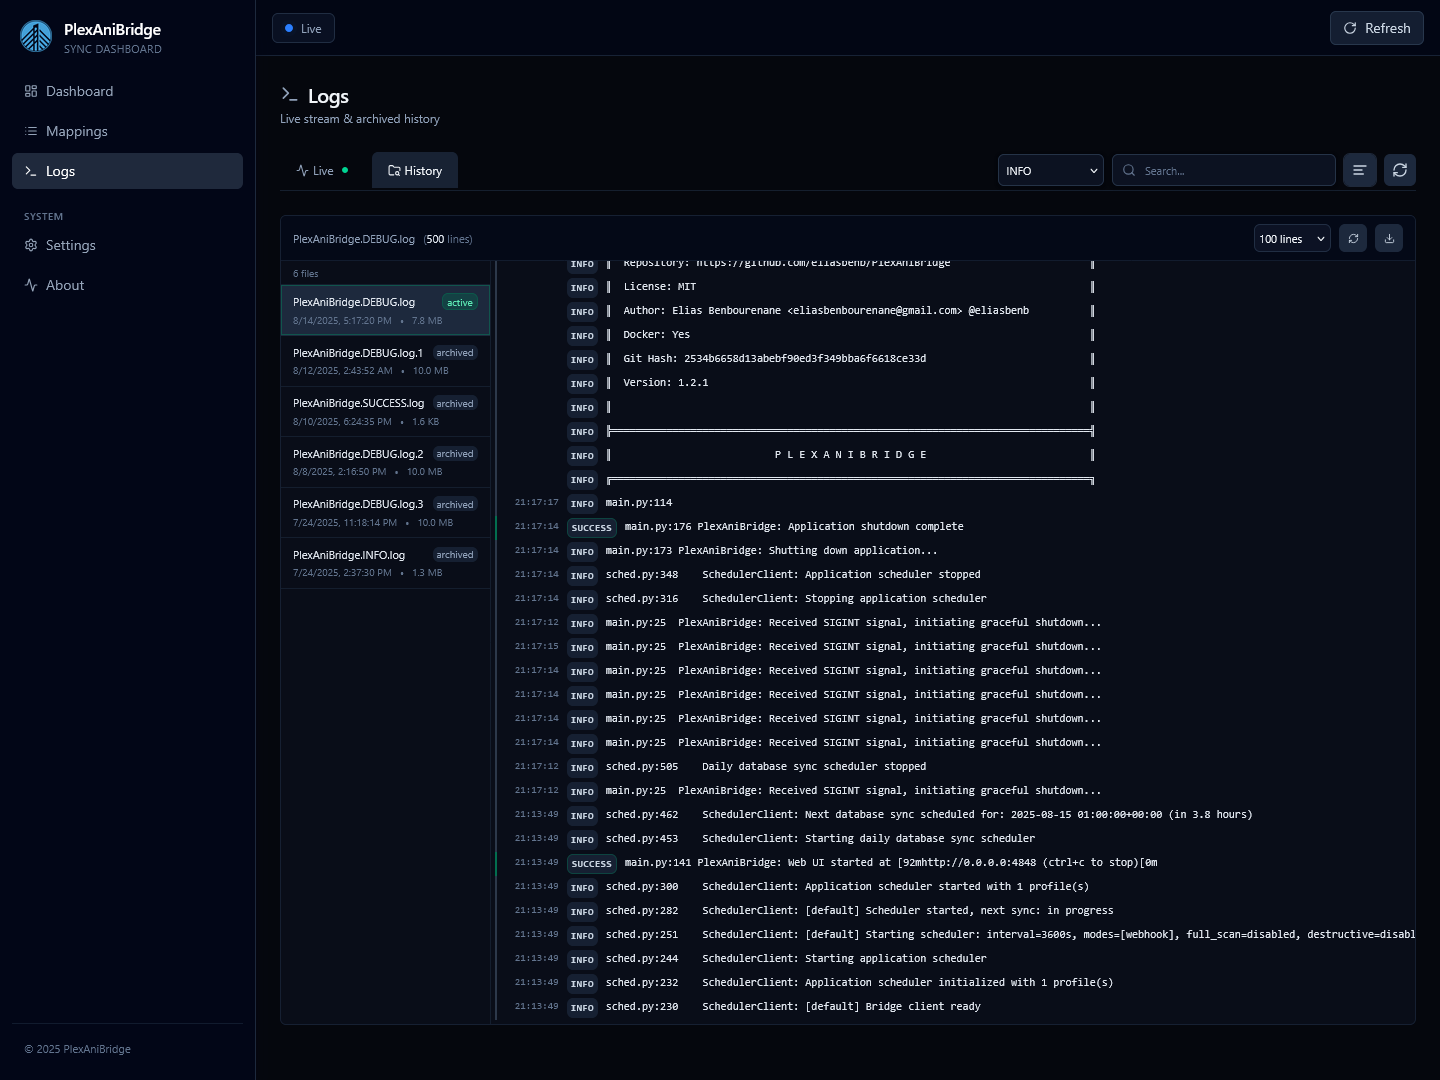
Task: Open the Settings page
Action: click(x=127, y=245)
